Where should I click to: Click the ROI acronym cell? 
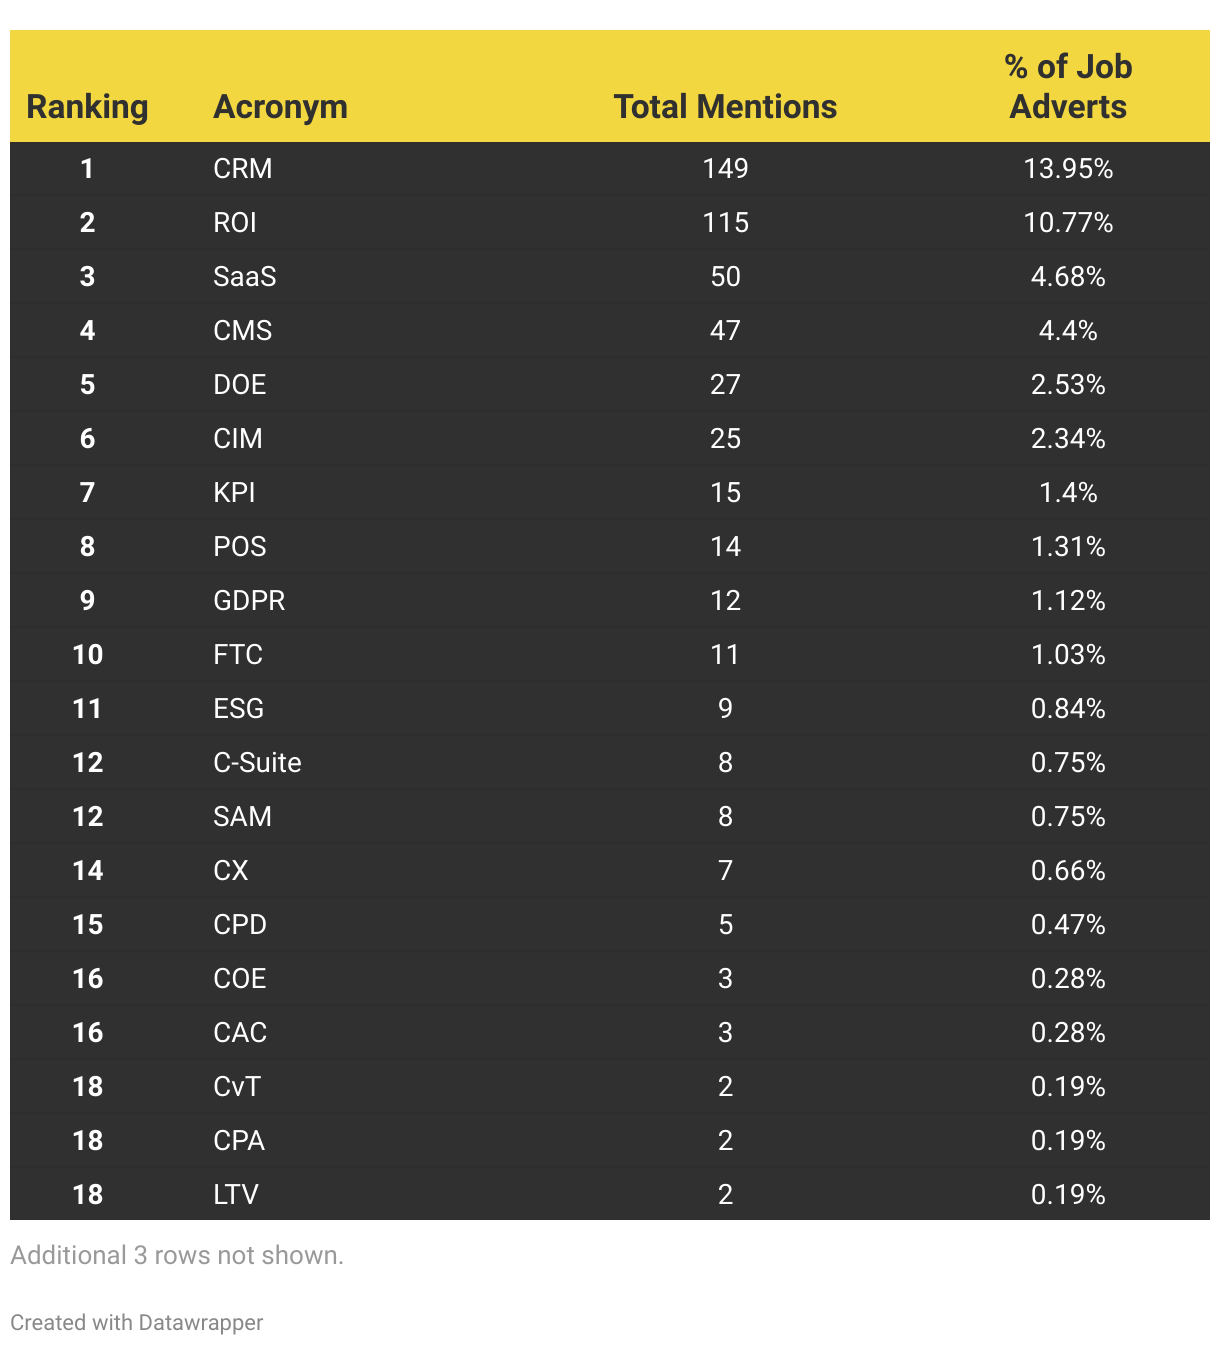(235, 222)
